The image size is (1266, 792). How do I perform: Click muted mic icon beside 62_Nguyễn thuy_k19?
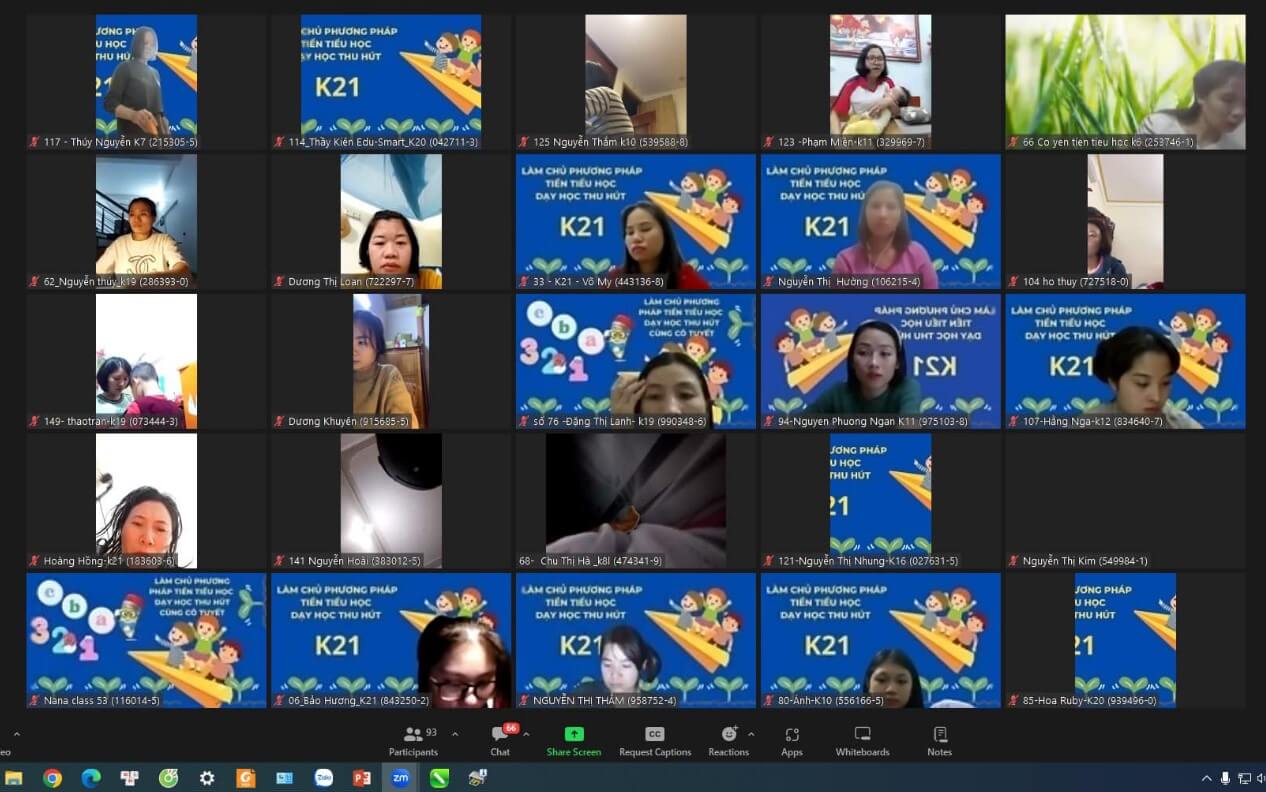pyautogui.click(x=34, y=282)
